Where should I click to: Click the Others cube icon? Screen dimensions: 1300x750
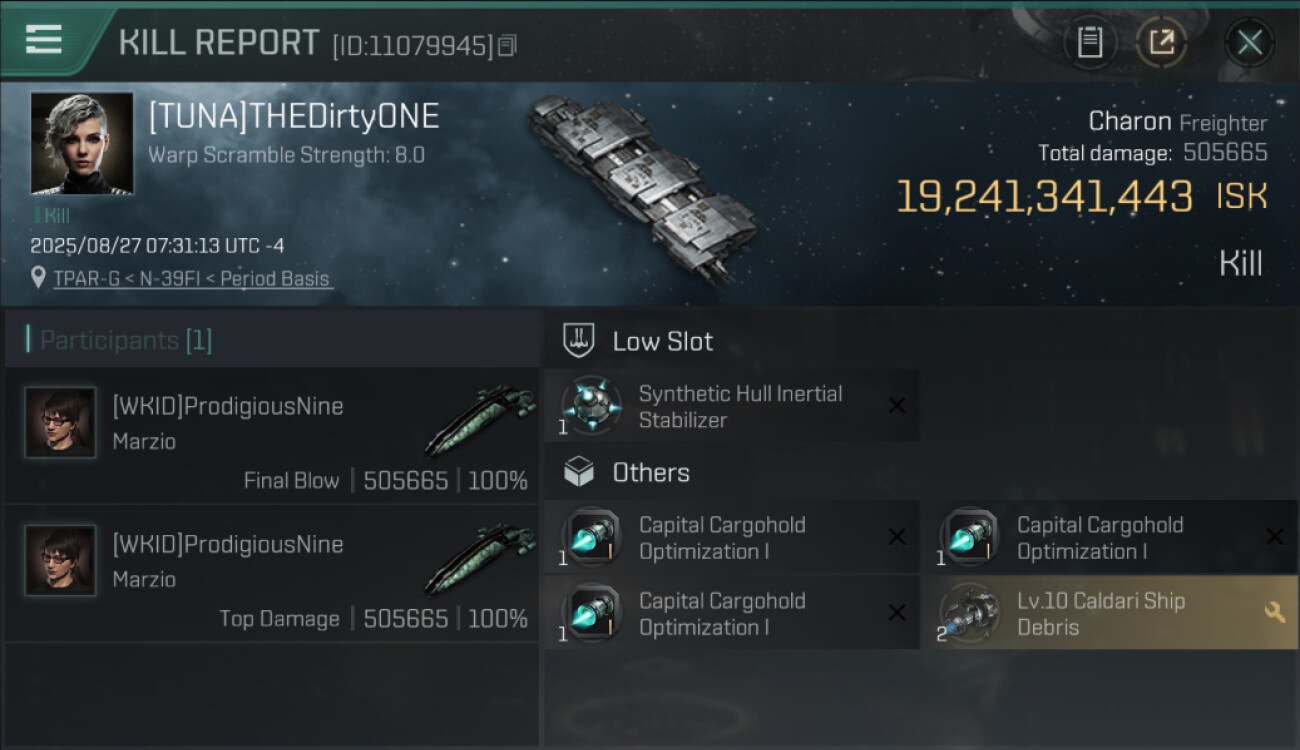point(579,472)
